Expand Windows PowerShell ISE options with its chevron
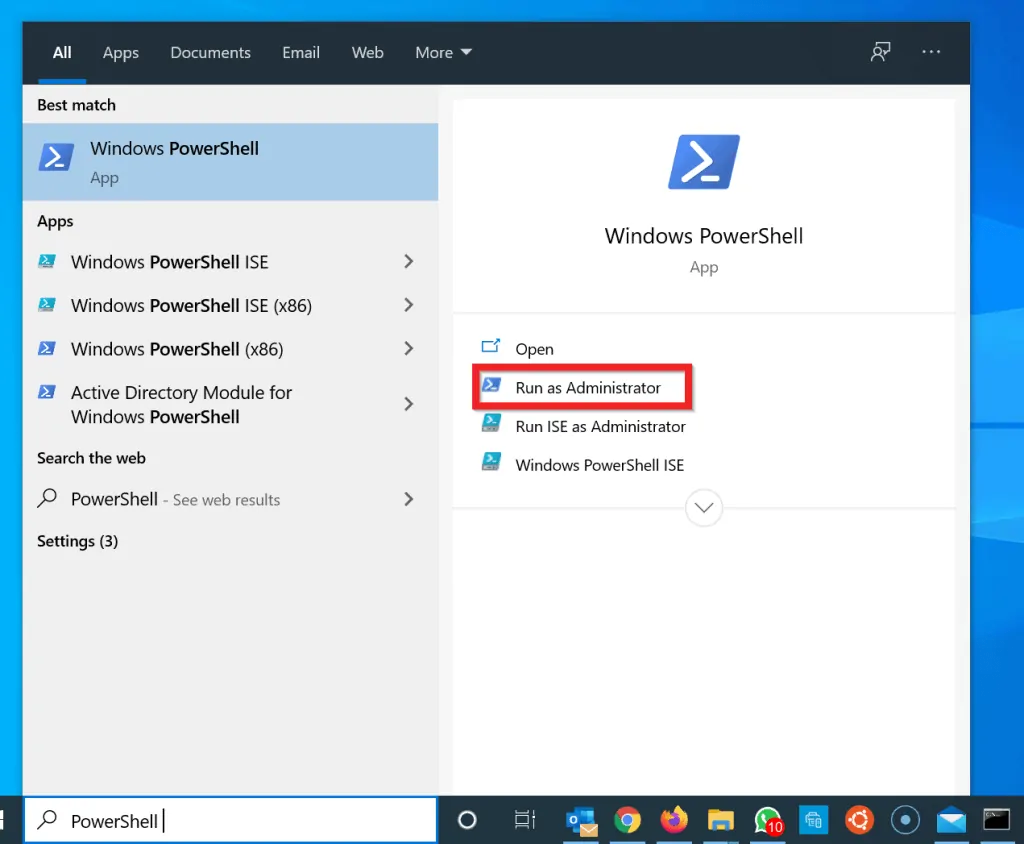The height and width of the screenshot is (844, 1024). pyautogui.click(x=409, y=261)
